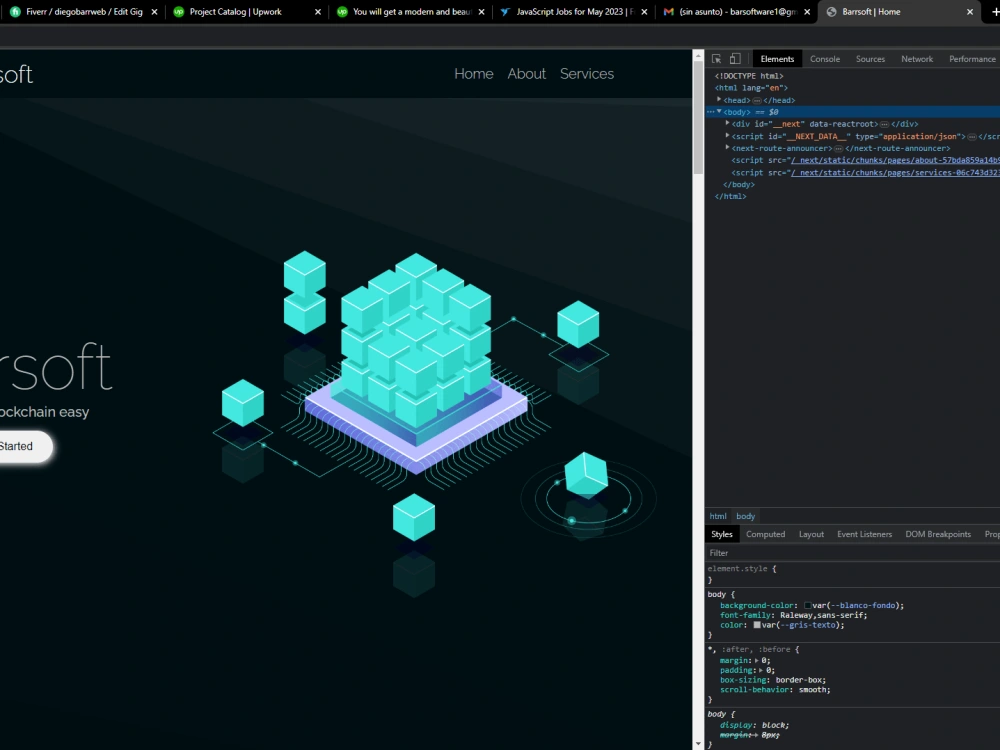Click the scroll-behavior smooth value

point(814,690)
